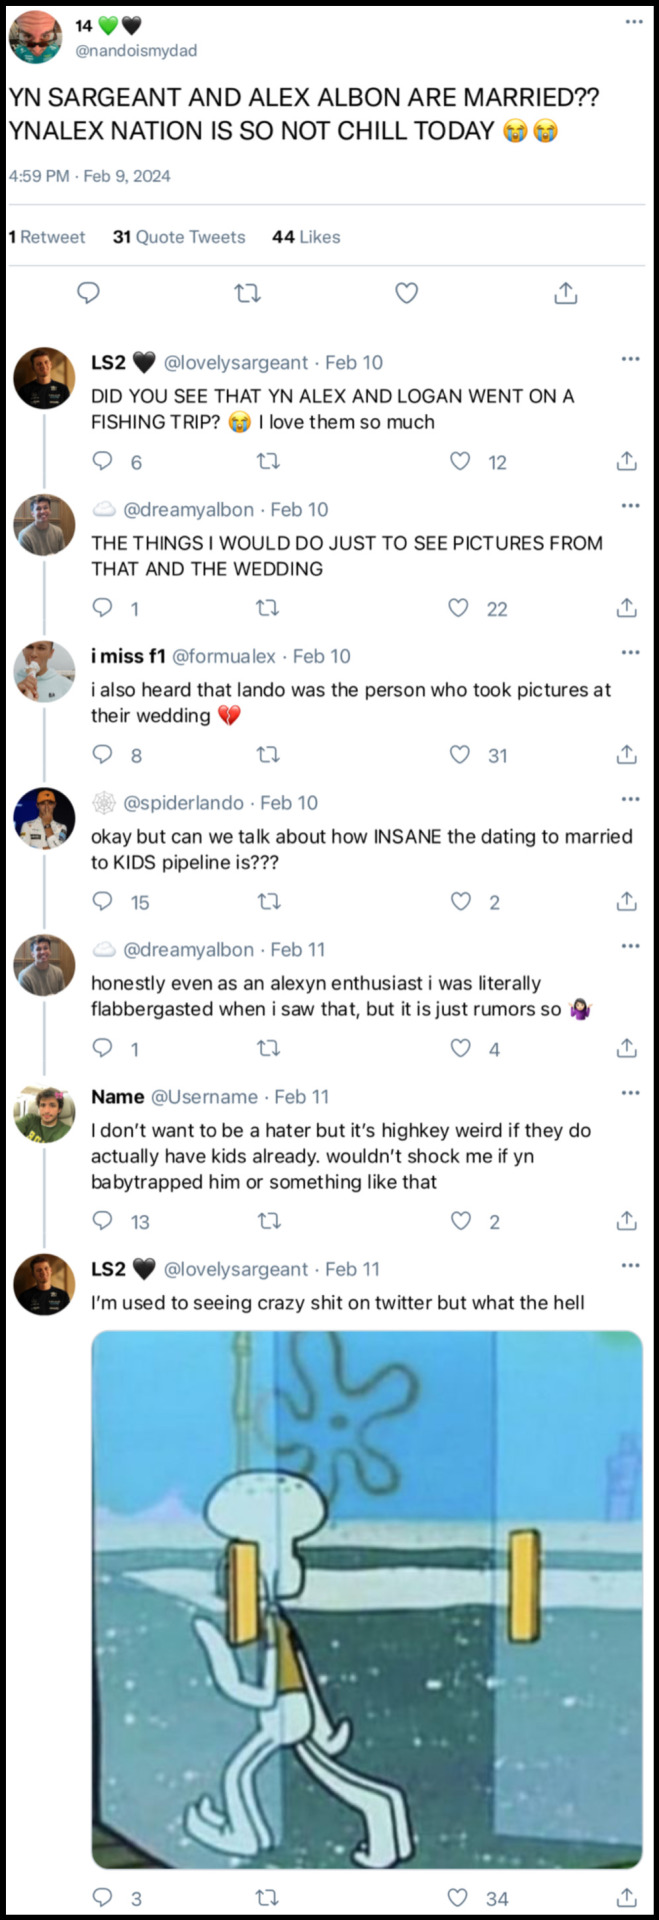Open @nandoismydad's profile picture
The image size is (659, 1920).
point(35,37)
